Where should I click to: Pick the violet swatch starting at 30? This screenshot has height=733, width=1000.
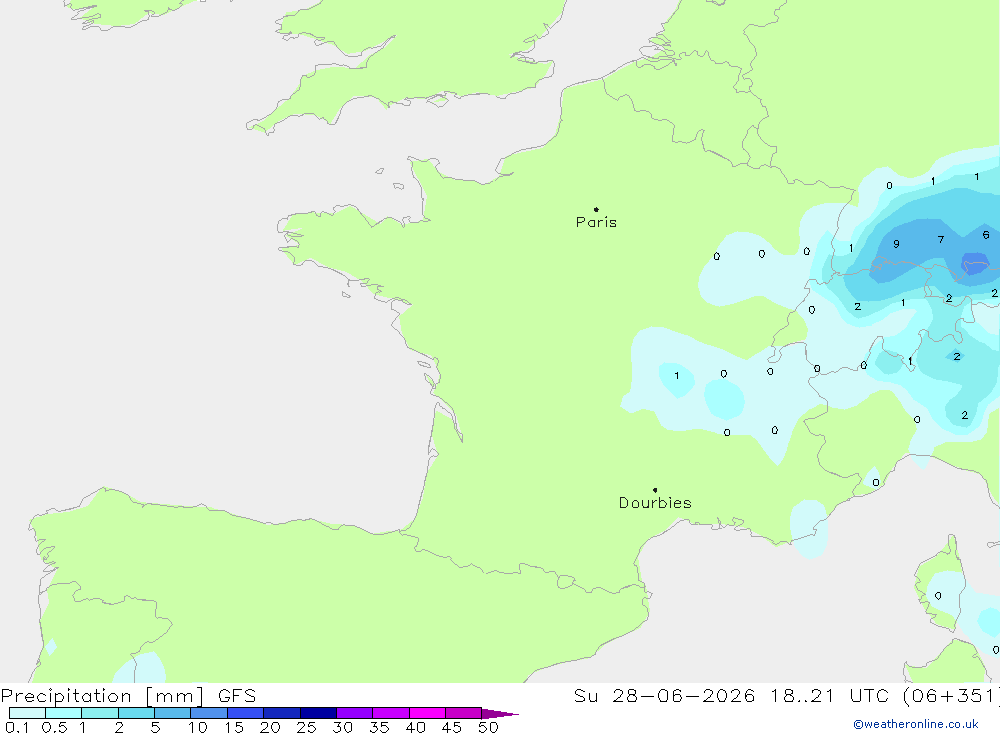pos(355,713)
